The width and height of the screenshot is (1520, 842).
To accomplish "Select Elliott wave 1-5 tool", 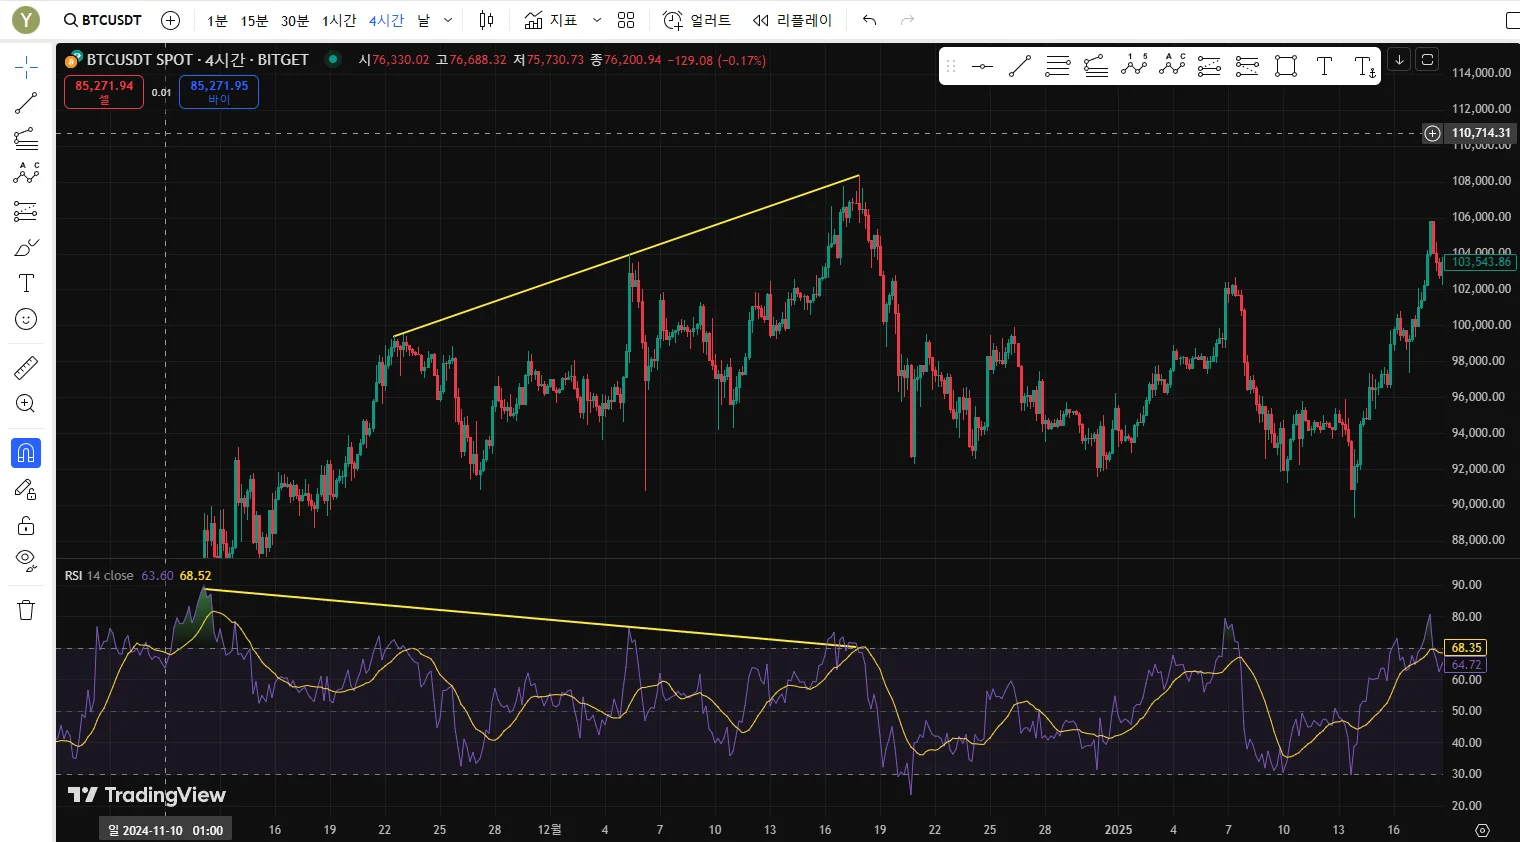I will [1134, 66].
